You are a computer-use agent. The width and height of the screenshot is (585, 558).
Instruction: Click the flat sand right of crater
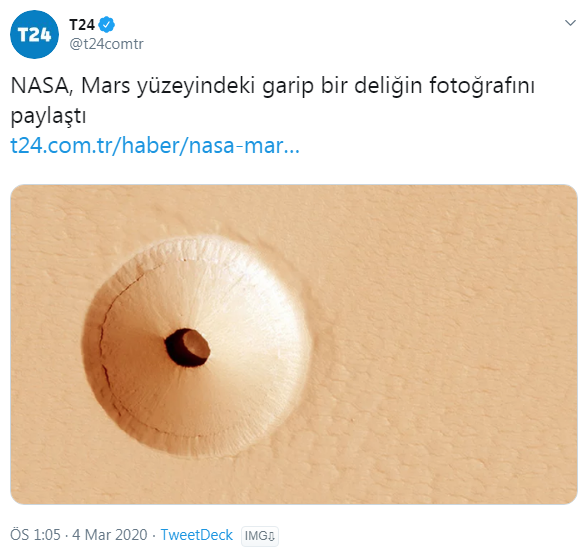tap(448, 347)
